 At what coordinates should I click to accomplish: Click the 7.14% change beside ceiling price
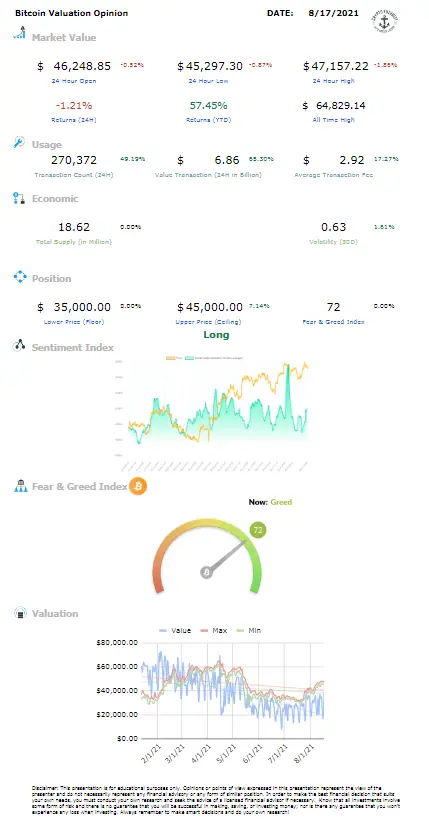point(262,306)
